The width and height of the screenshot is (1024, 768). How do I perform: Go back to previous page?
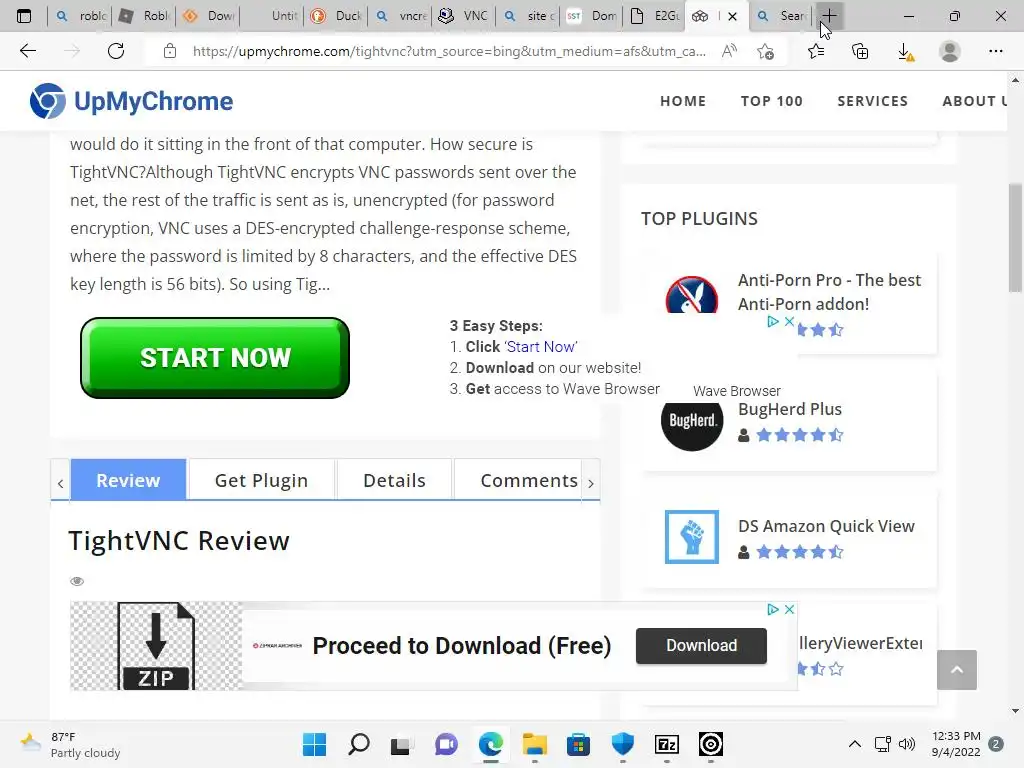click(27, 51)
